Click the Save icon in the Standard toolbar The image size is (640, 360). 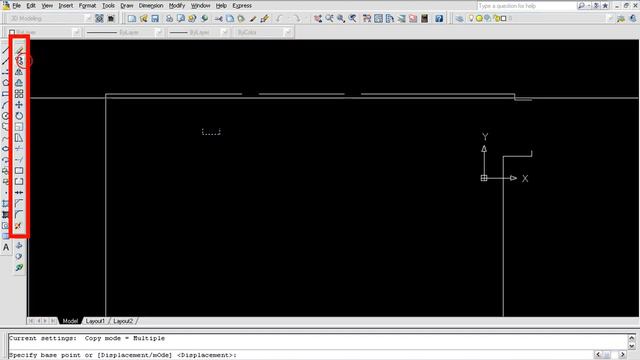(x=155, y=18)
